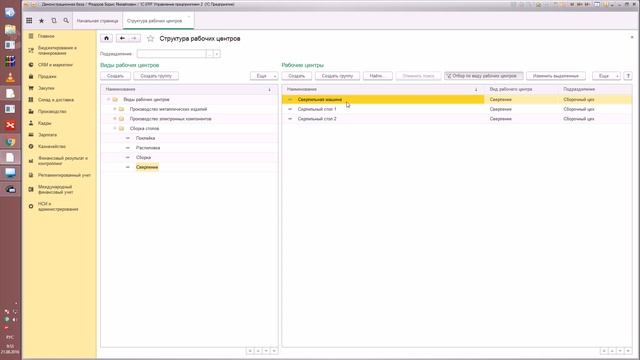Open the sections menu grid icon
The height and width of the screenshot is (360, 640).
(x=29, y=20)
